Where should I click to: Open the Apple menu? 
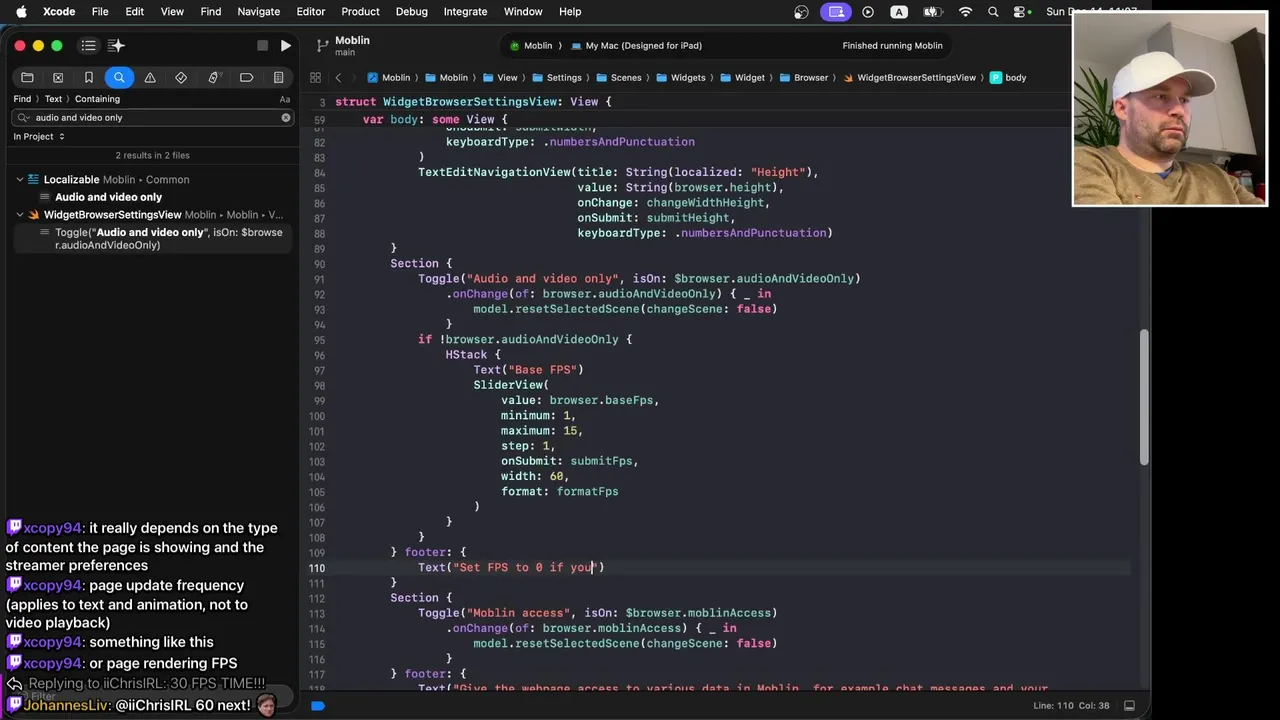[x=21, y=11]
